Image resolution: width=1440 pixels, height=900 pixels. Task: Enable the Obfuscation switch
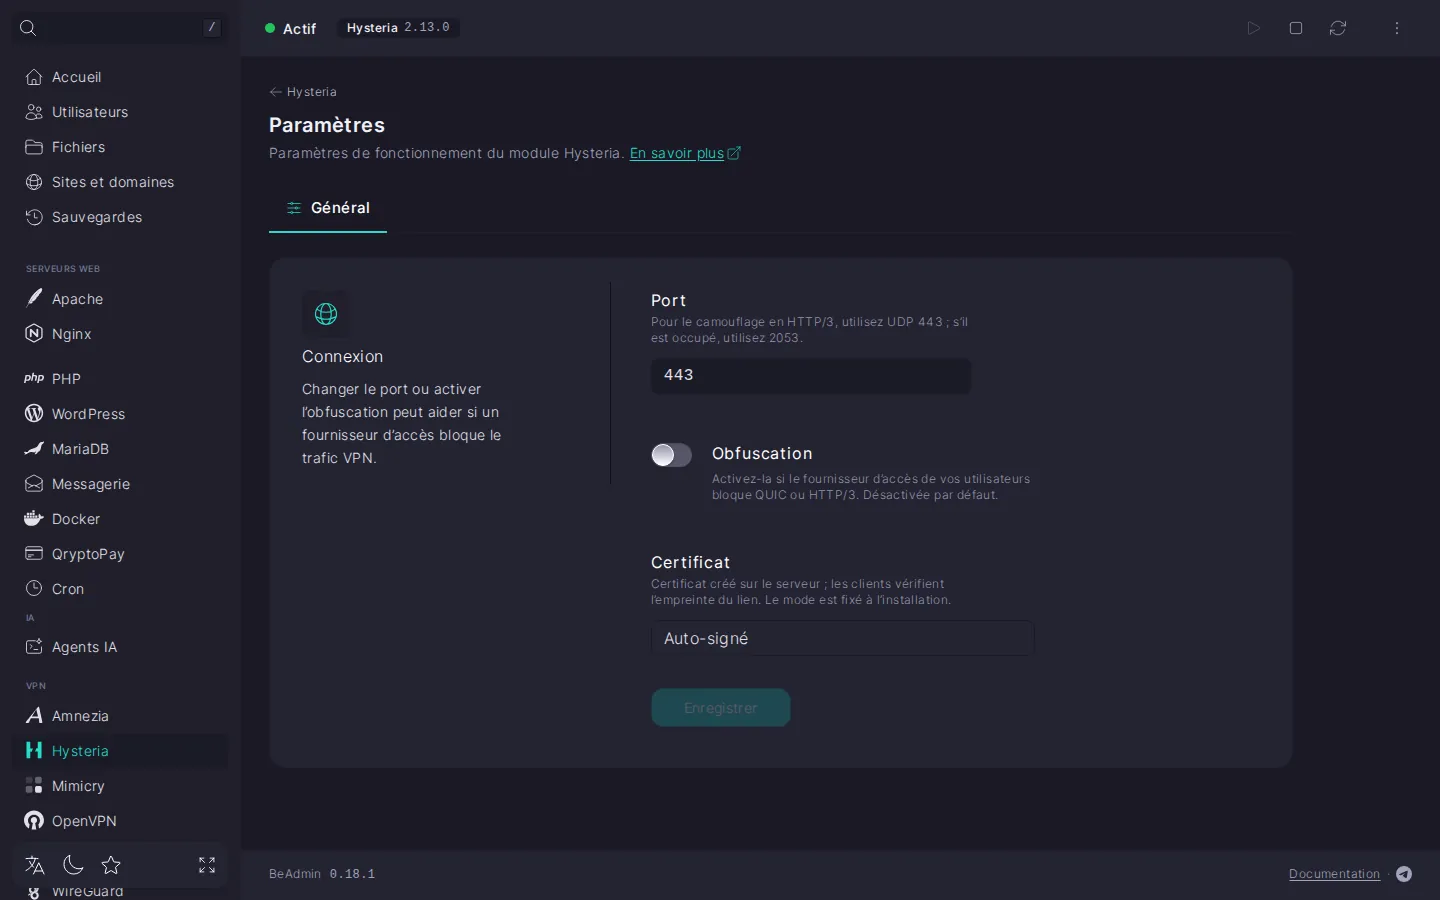click(x=671, y=455)
